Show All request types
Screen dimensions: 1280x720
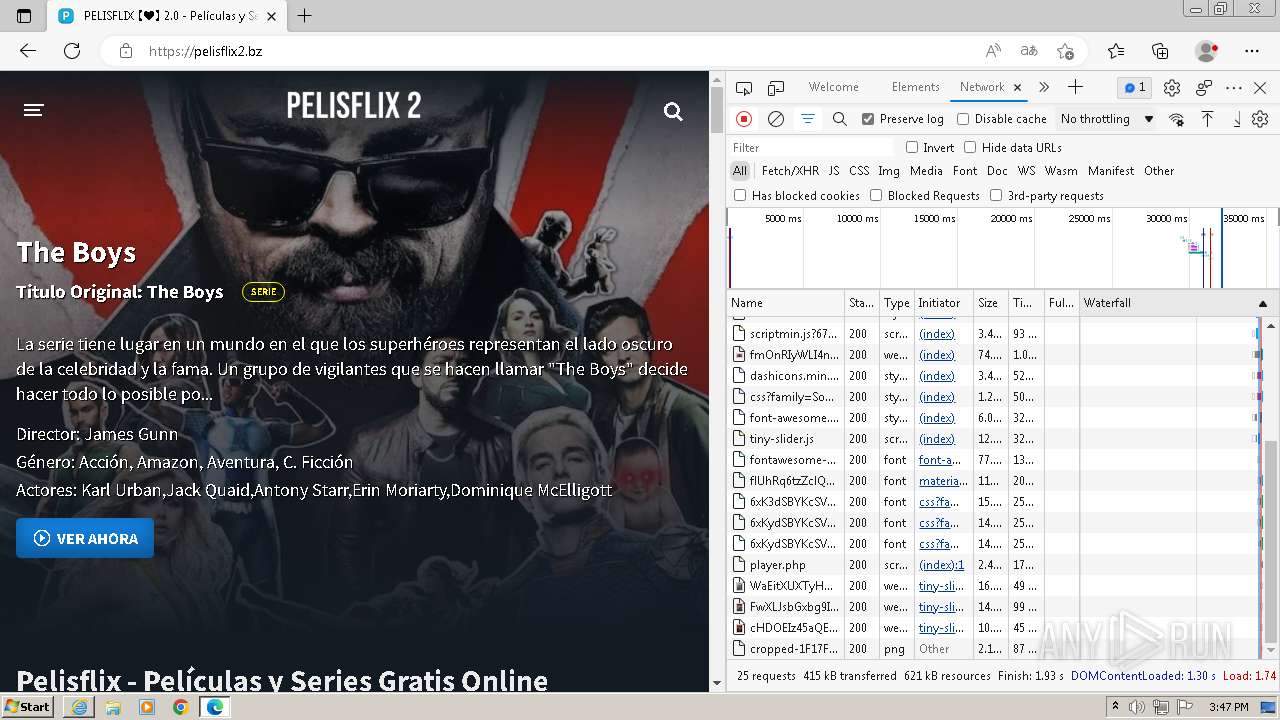pos(740,171)
